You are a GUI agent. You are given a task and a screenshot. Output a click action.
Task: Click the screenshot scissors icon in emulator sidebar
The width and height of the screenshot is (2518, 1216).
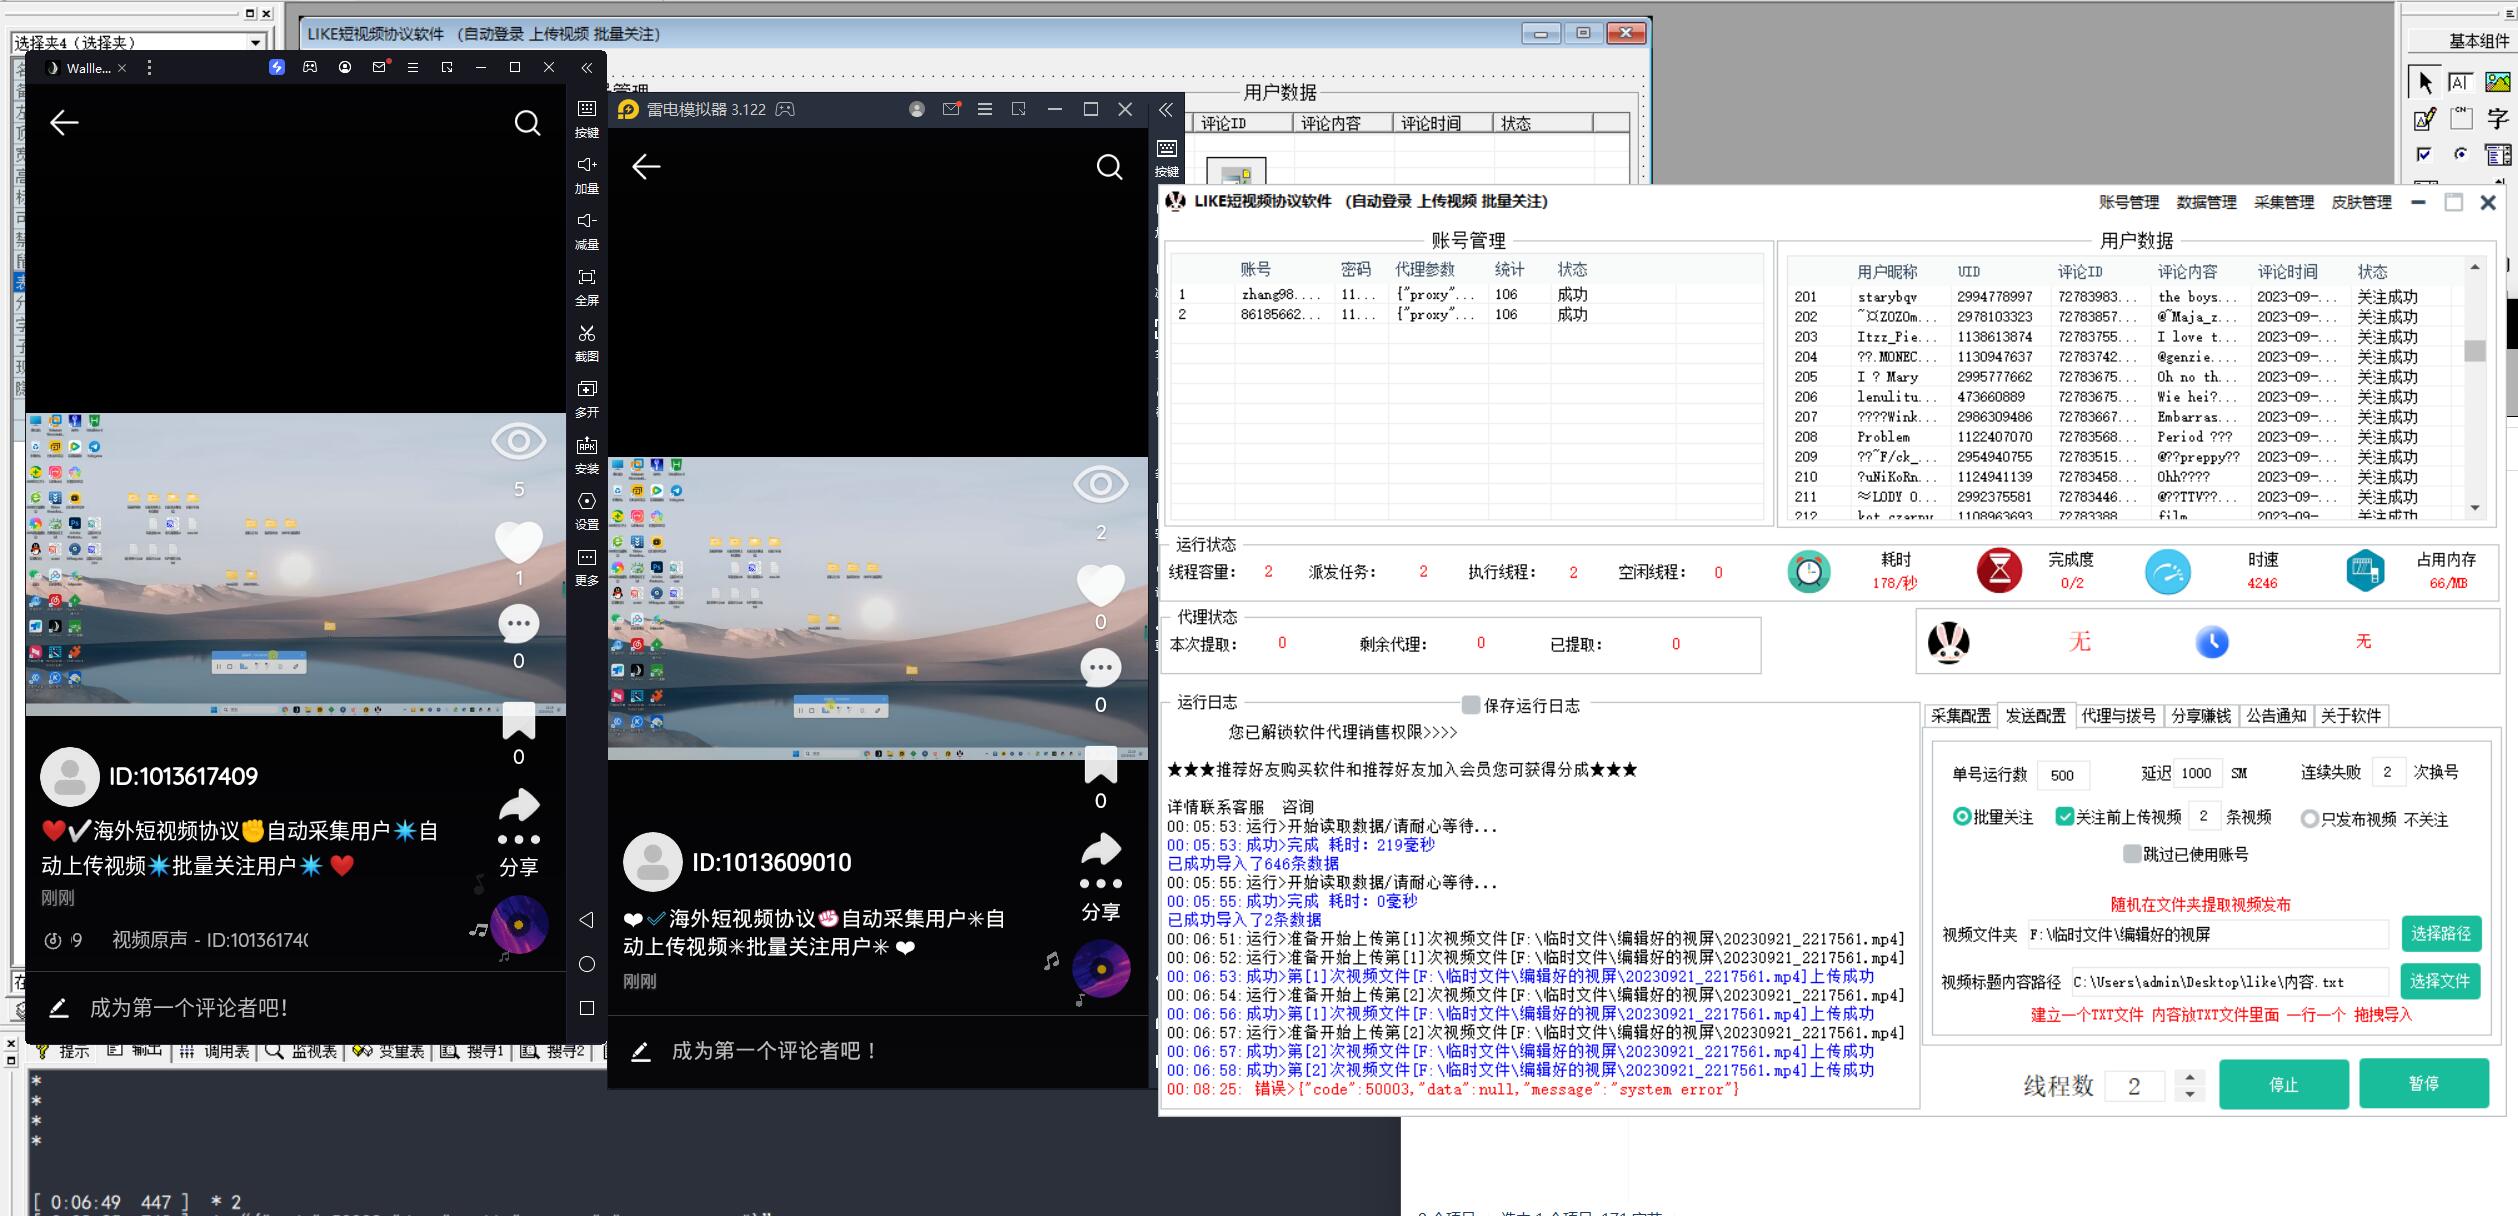587,334
